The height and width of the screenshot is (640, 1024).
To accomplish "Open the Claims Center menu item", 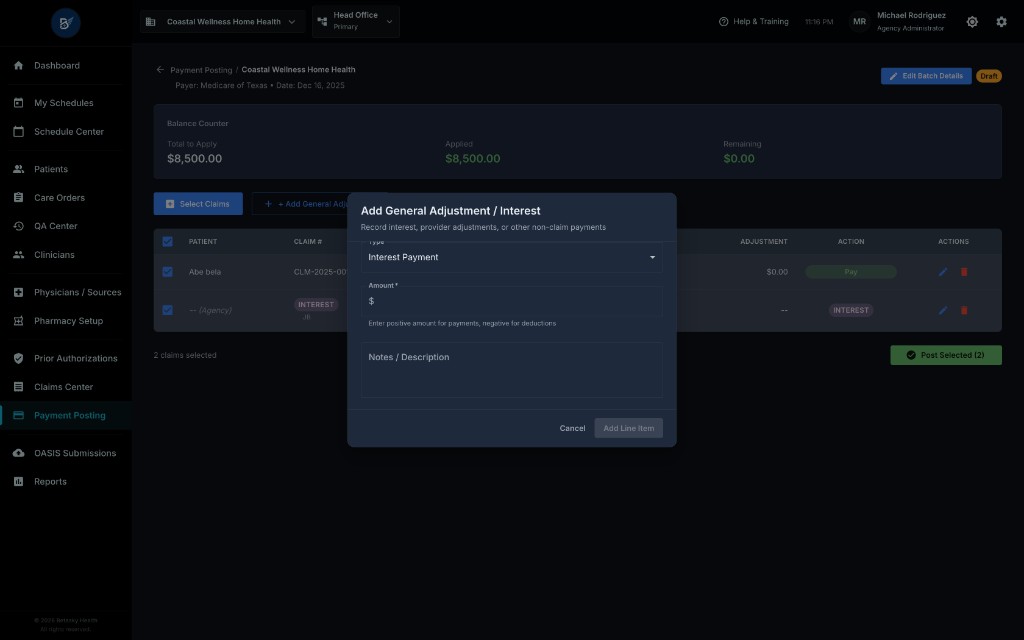I will (65, 387).
